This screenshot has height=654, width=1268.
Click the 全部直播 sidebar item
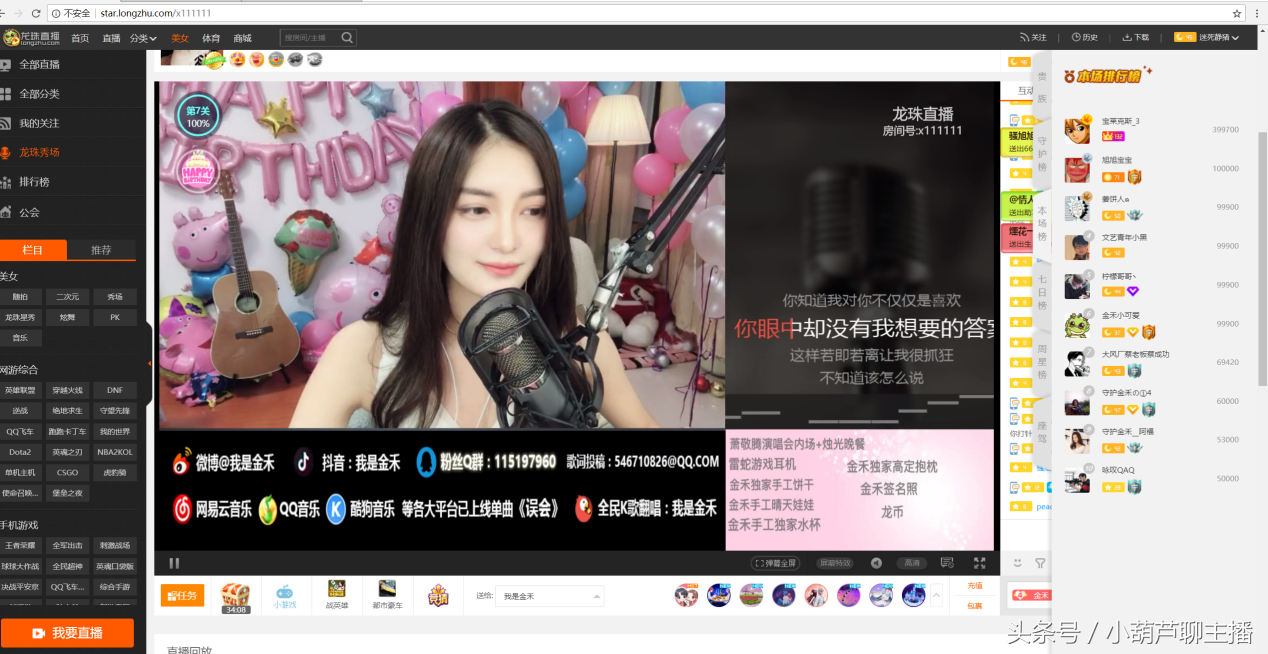coord(40,64)
